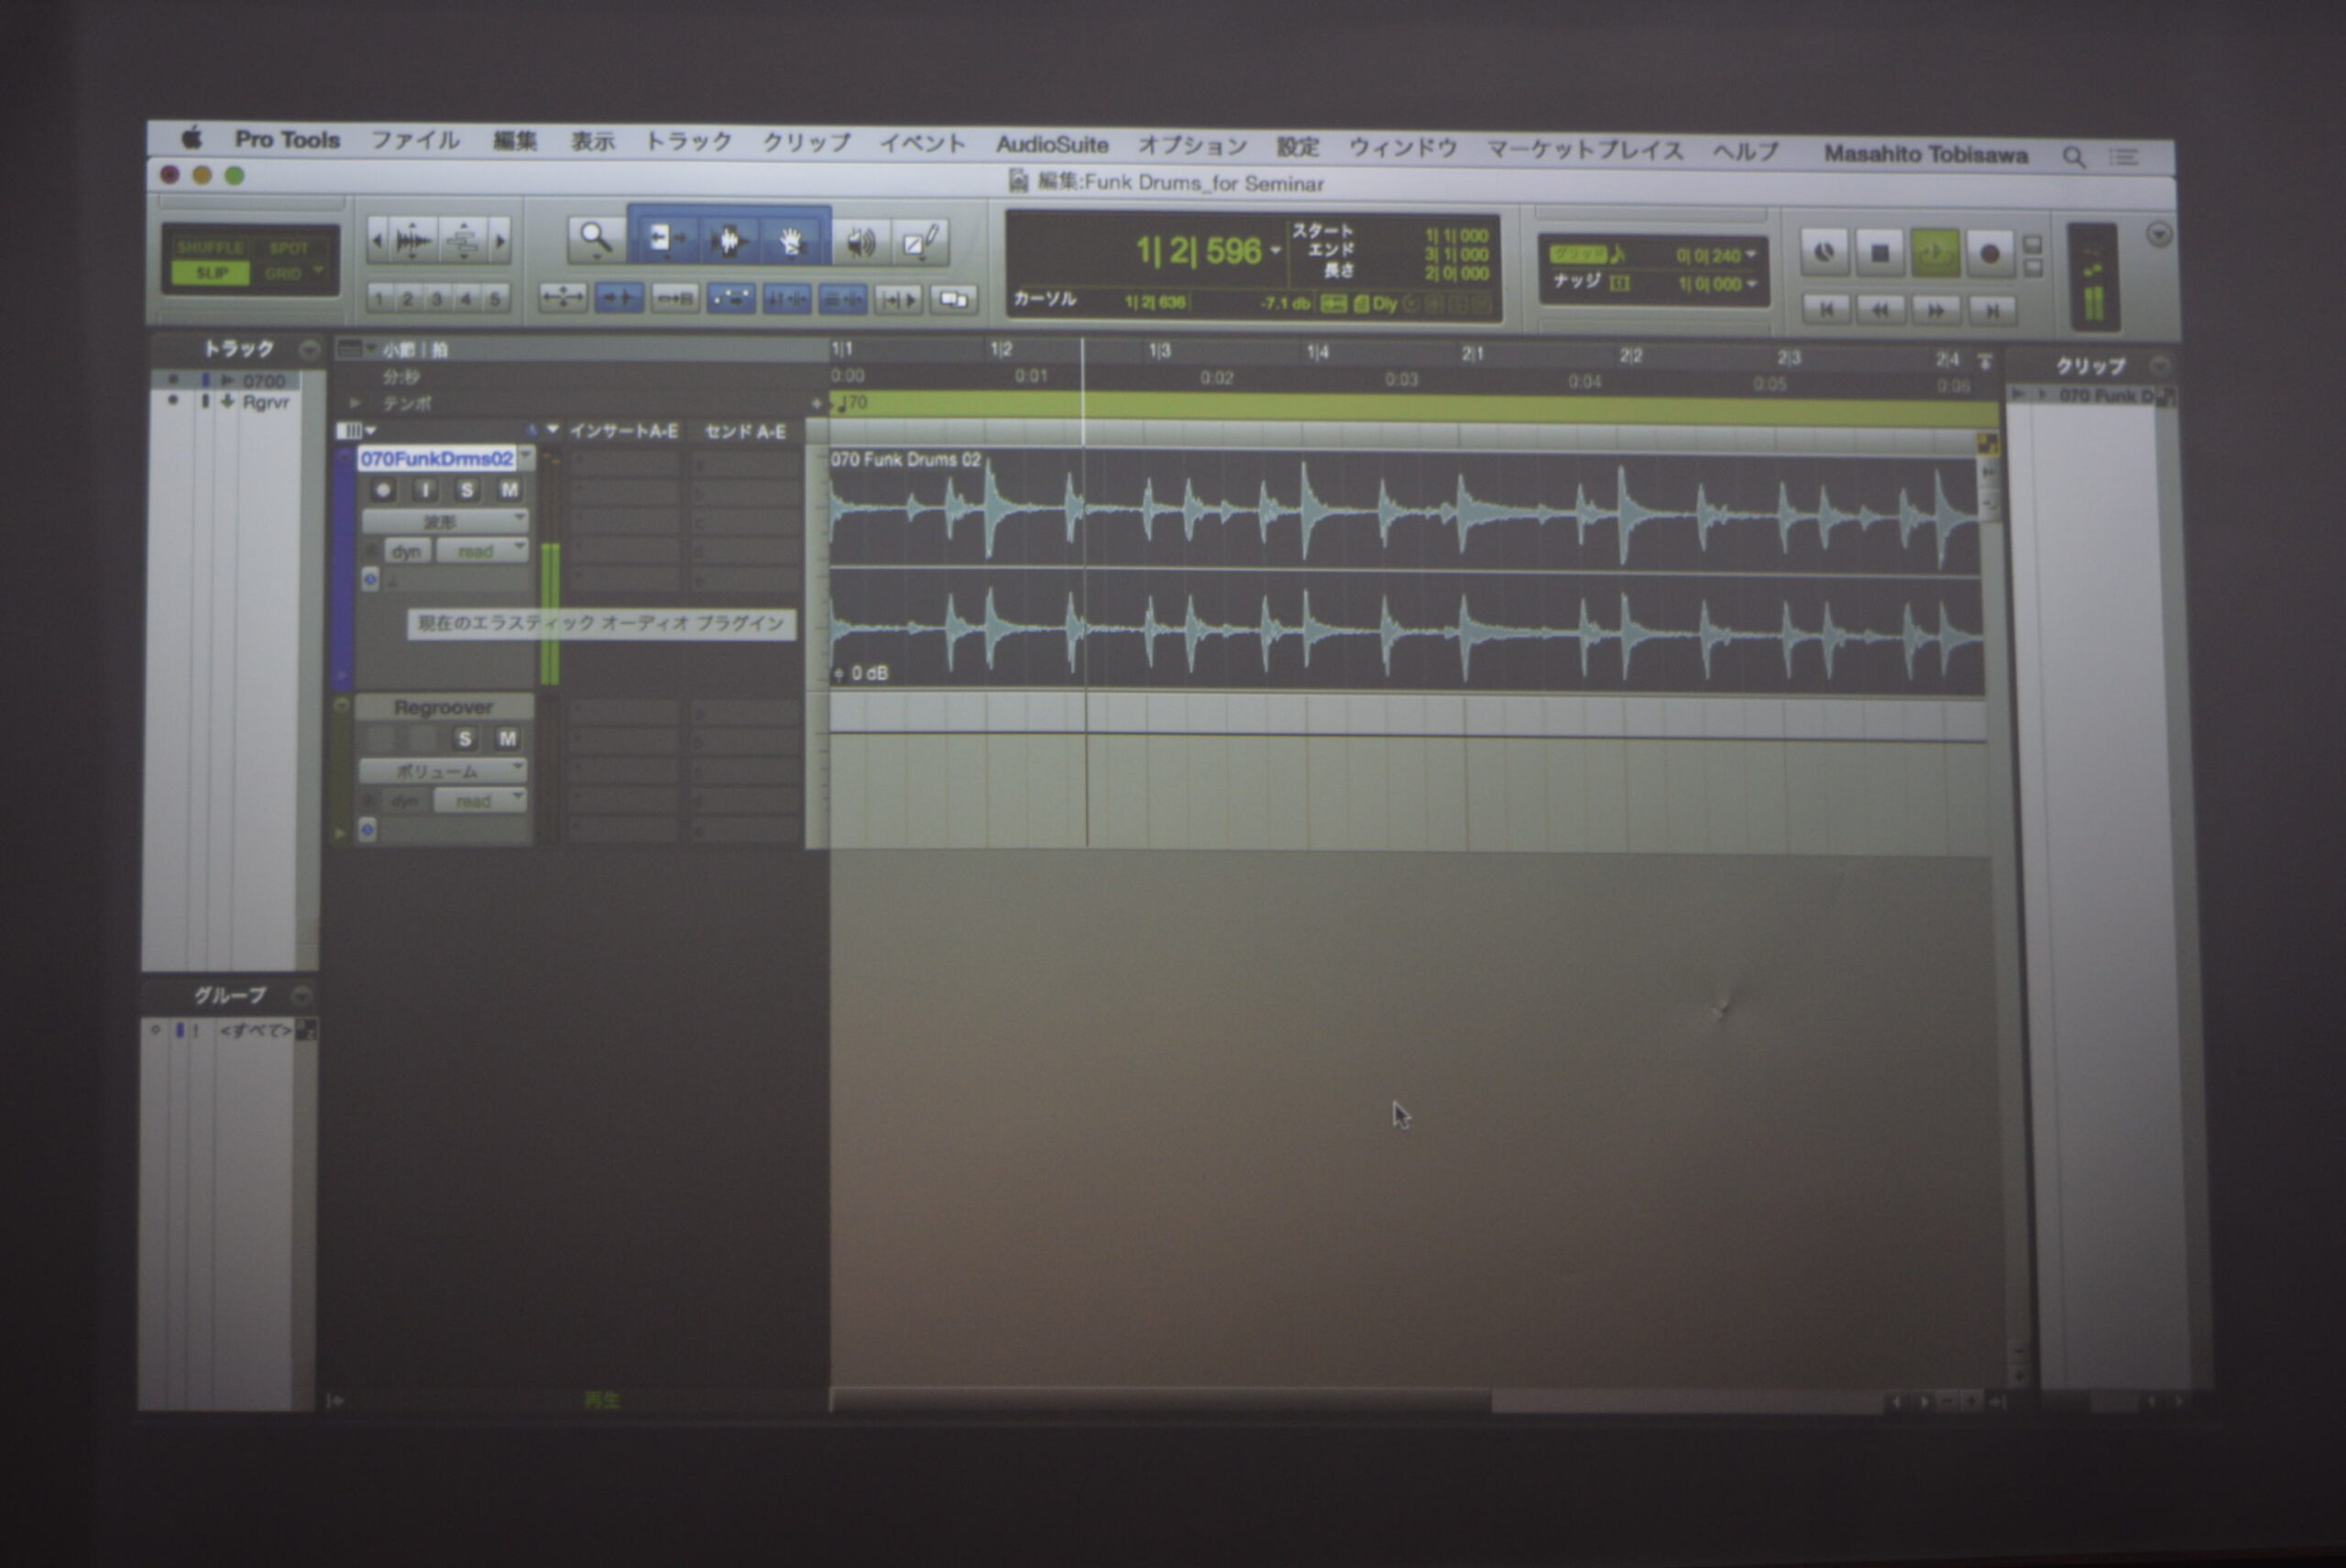Open main counter format dropdown arrow
The width and height of the screenshot is (2346, 1568).
coord(1275,251)
